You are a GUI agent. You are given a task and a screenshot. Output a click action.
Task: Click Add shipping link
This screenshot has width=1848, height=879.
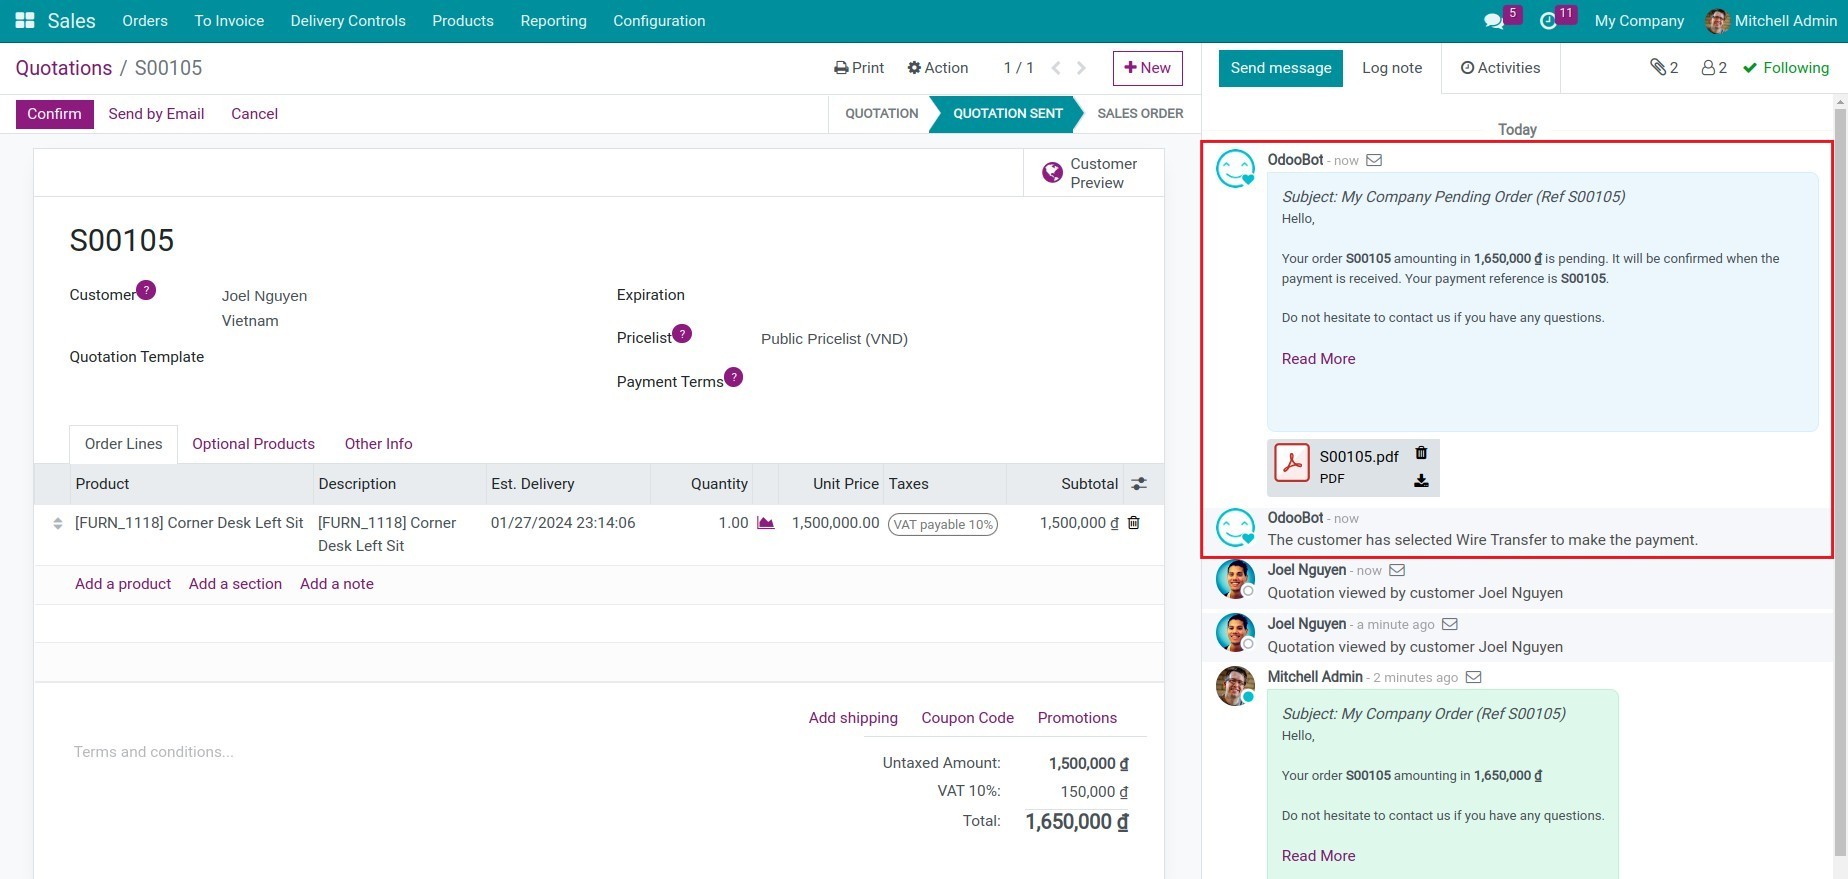coord(853,718)
